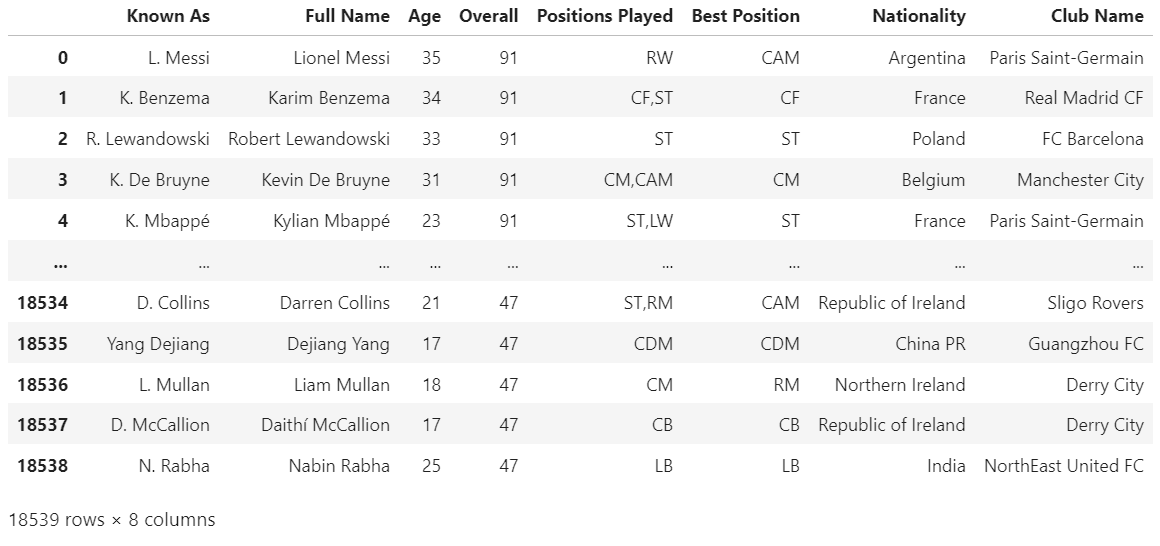
Task: Select row index 18538
Action: point(42,466)
